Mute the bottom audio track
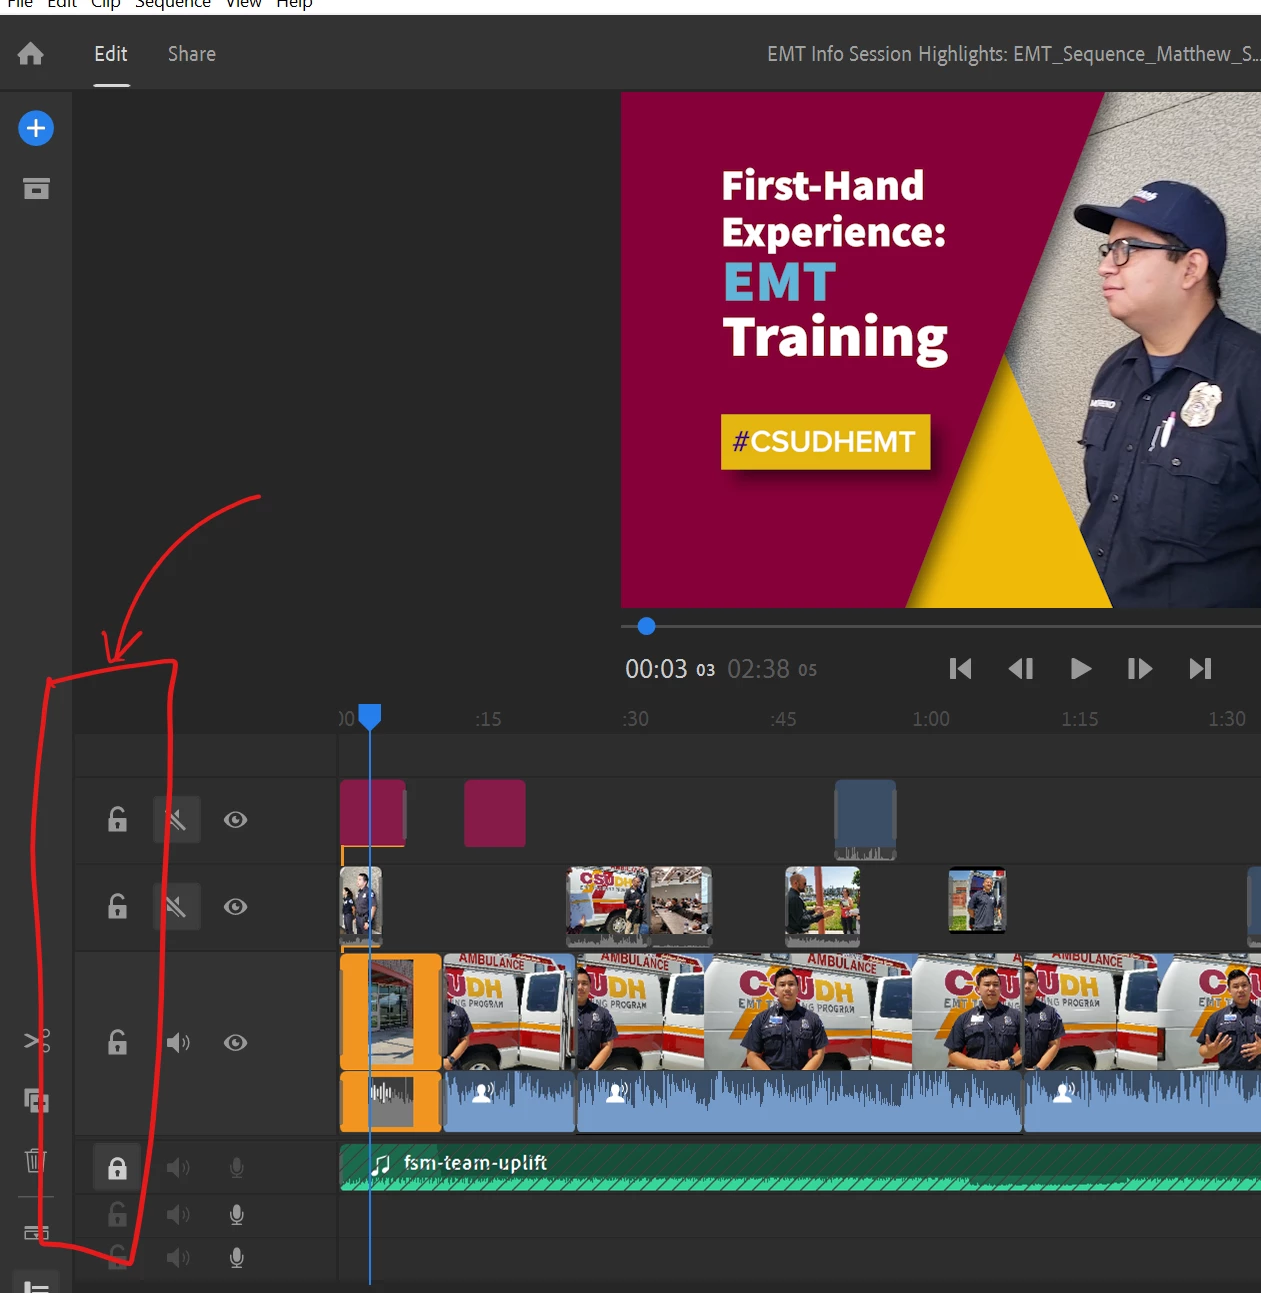This screenshot has height=1293, width=1261. point(178,1258)
